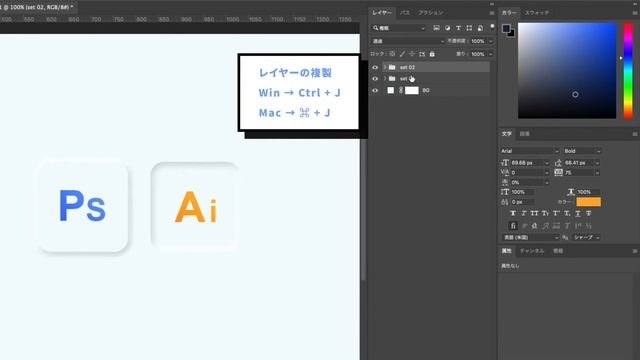Image resolution: width=640 pixels, height=360 pixels.
Task: Toggle Faux Bold text style
Action: 513,213
